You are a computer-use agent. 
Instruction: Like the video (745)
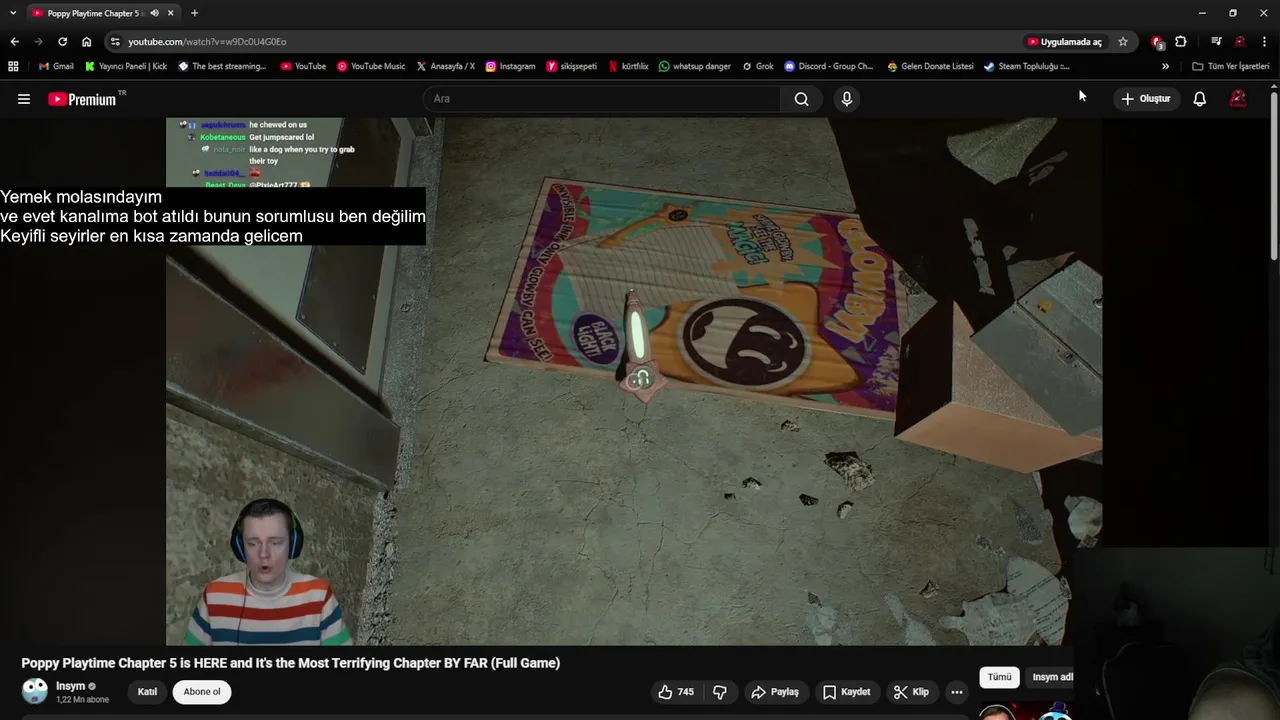click(676, 692)
